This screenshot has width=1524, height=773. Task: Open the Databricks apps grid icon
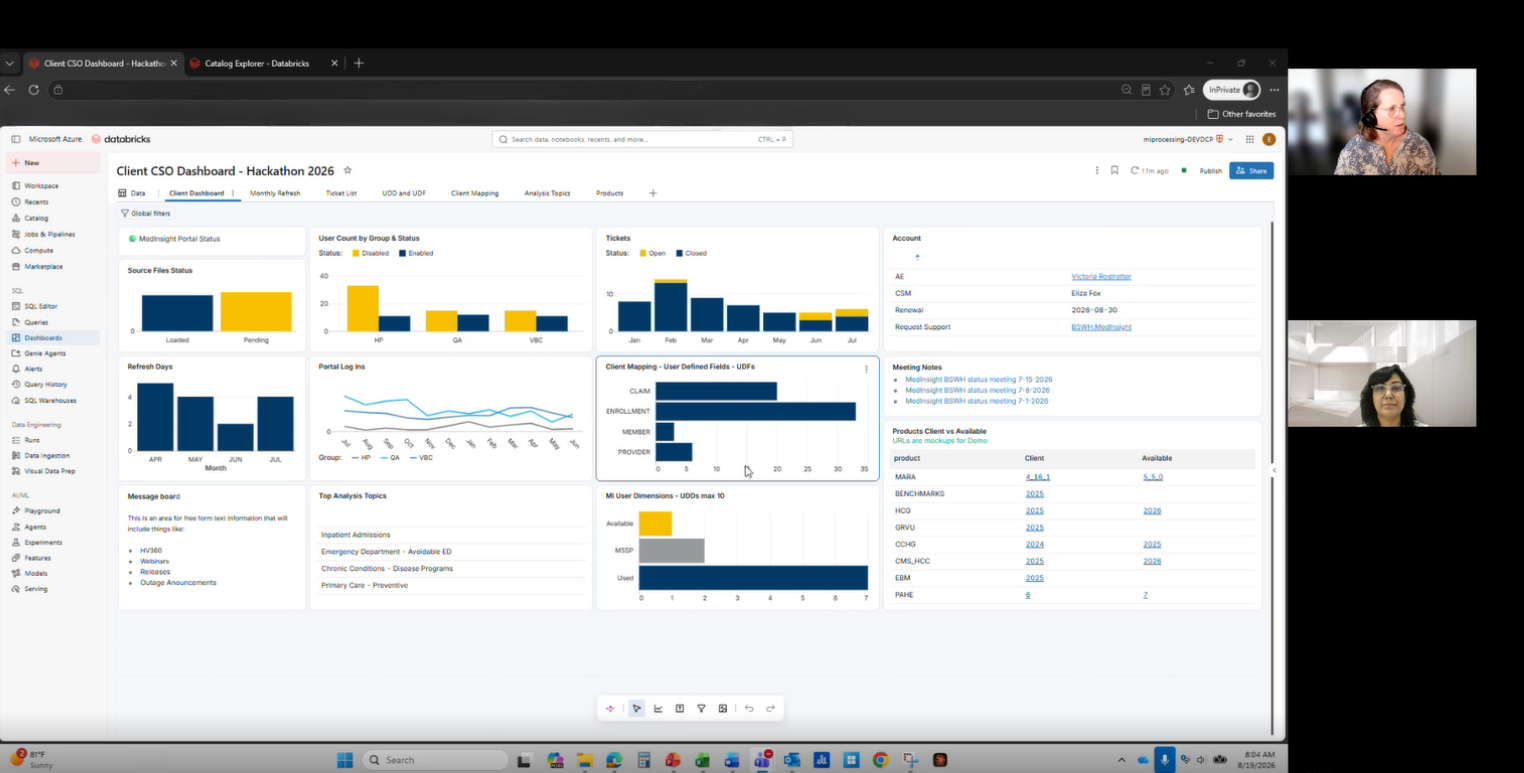tap(1250, 139)
